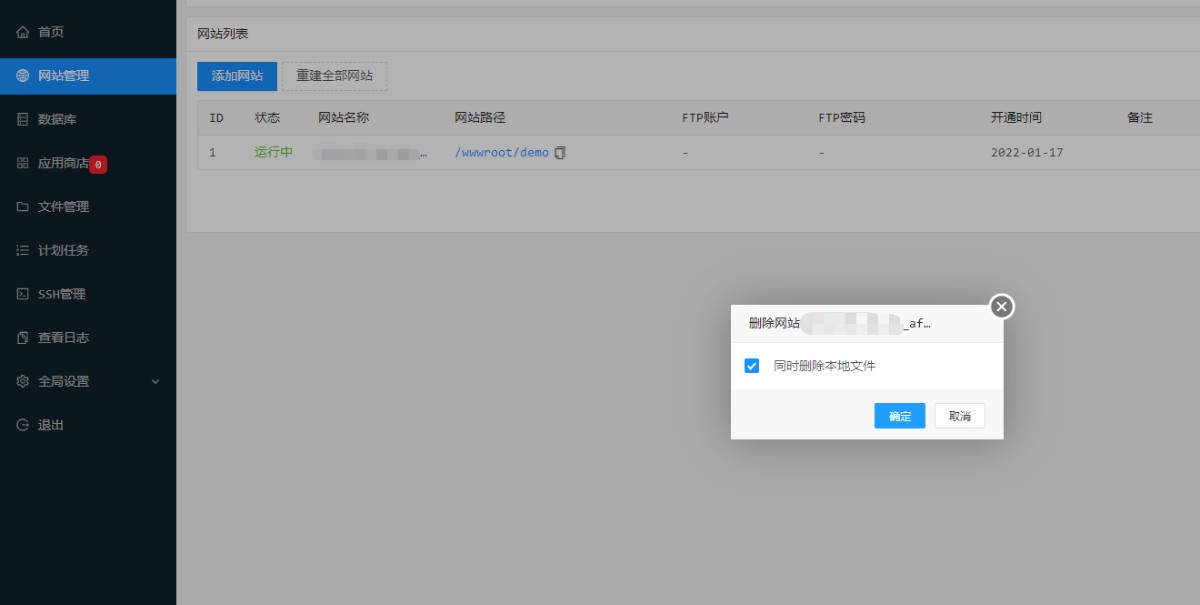The width and height of the screenshot is (1200, 605).
Task: Click the 添加网站 button
Action: pyautogui.click(x=237, y=76)
